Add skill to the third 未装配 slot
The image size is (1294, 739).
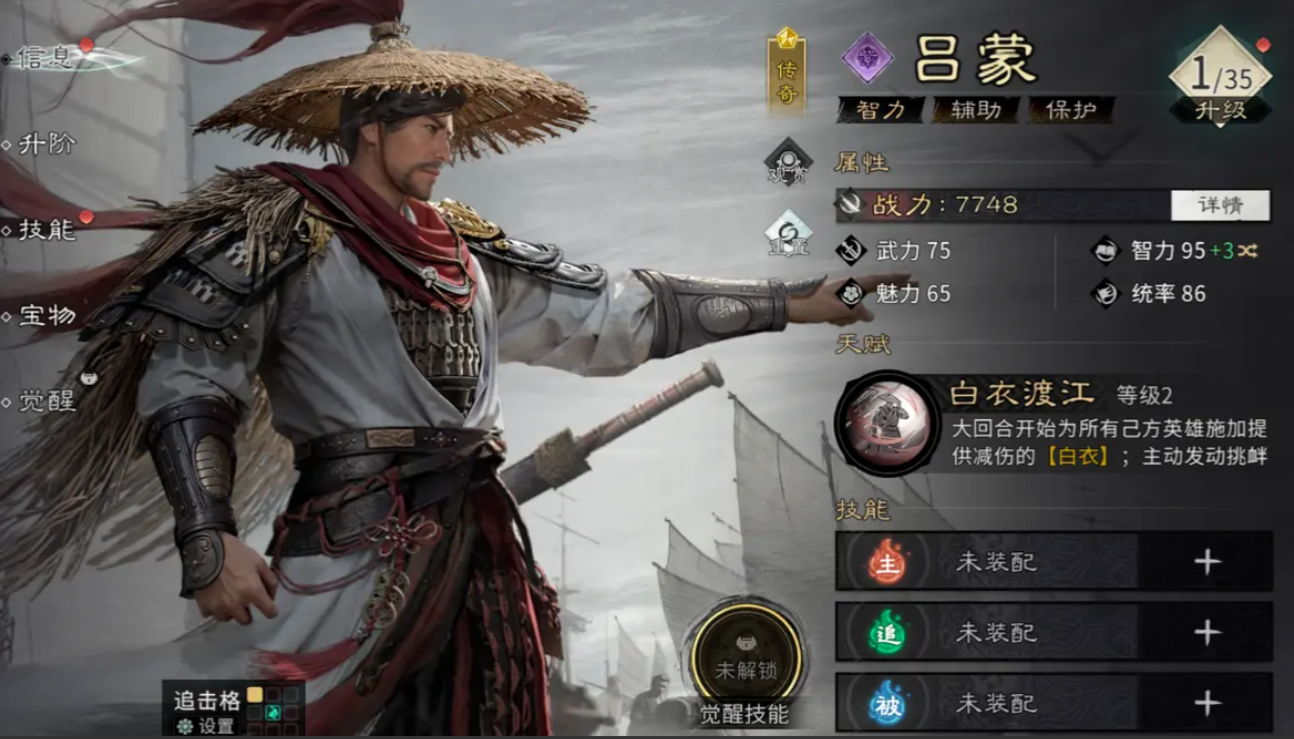point(1207,704)
